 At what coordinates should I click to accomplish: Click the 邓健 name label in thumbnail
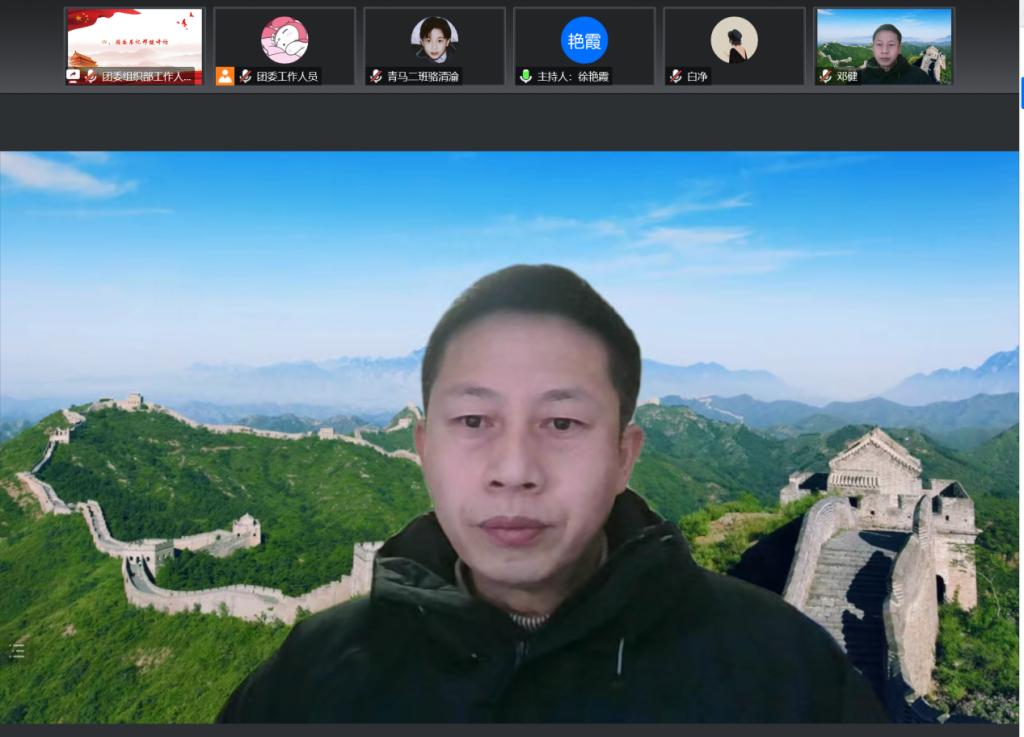tap(847, 76)
